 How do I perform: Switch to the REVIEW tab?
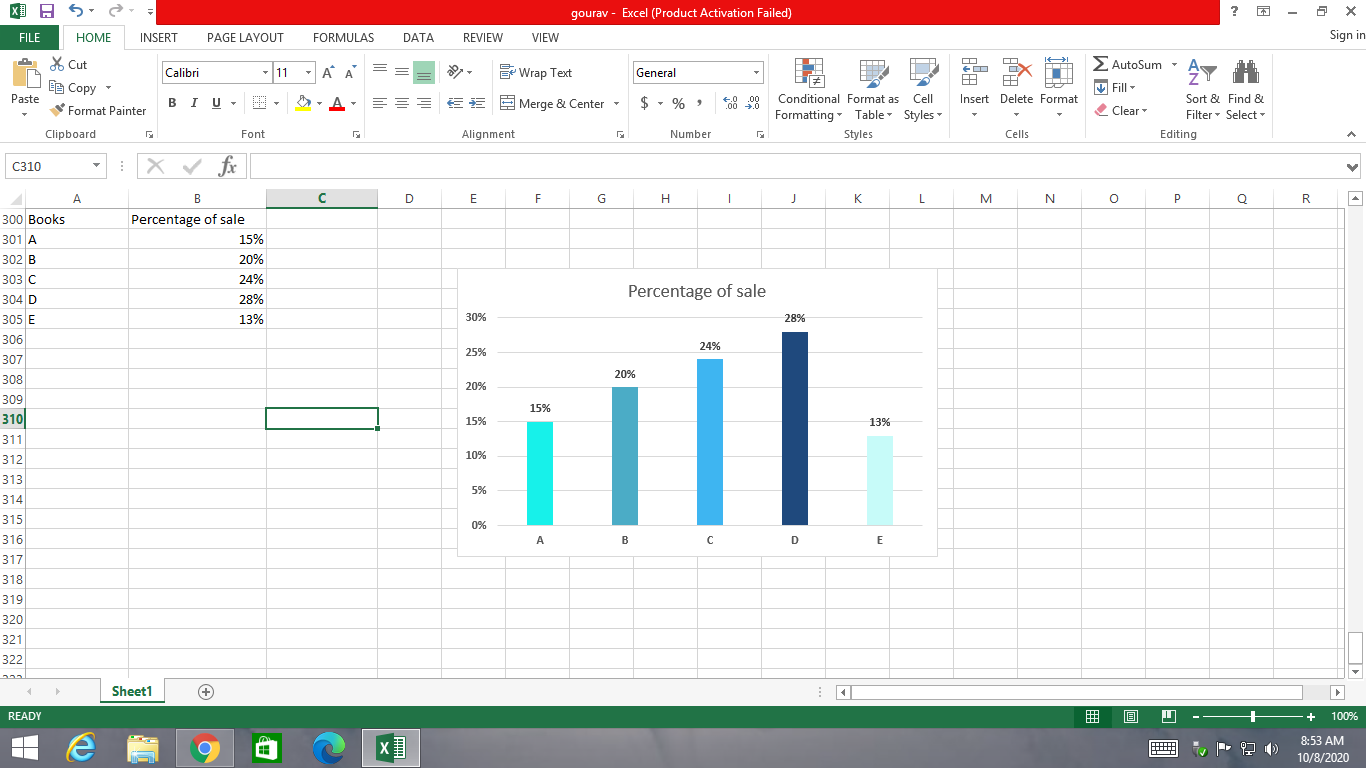(x=483, y=37)
